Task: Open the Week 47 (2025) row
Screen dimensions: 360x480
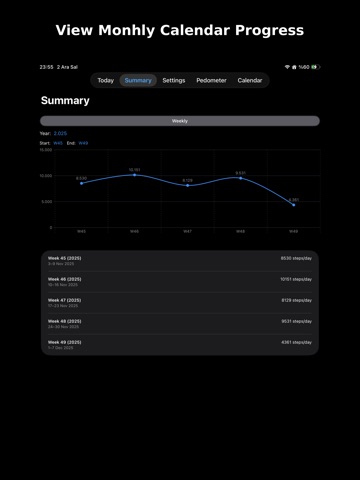Action: click(x=180, y=303)
